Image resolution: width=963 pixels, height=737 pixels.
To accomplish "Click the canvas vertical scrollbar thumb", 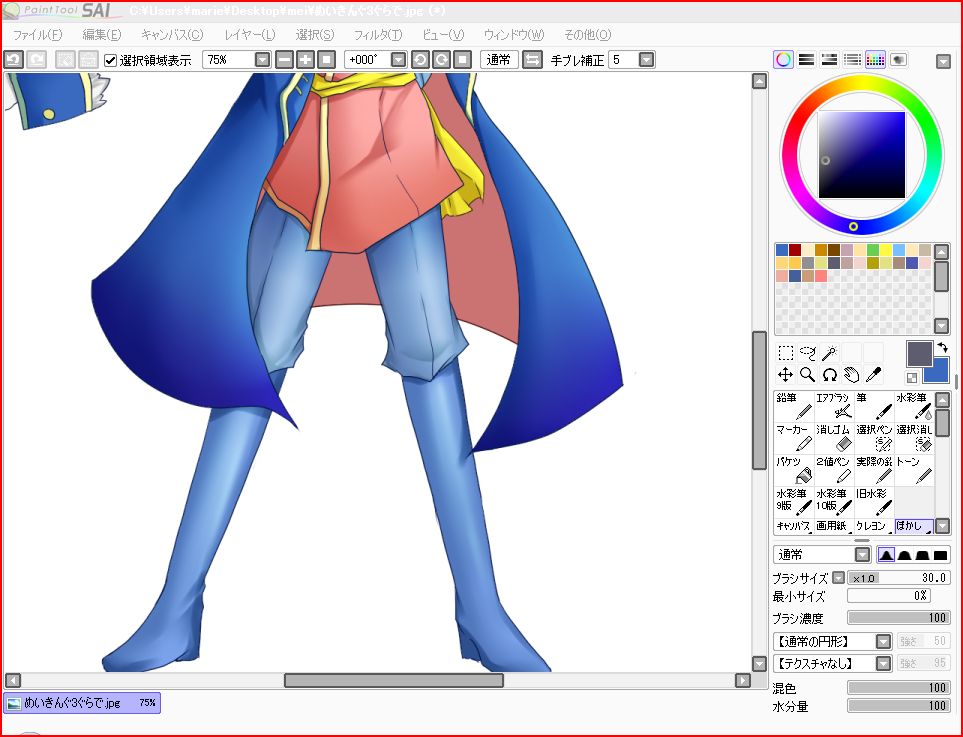I will pyautogui.click(x=760, y=400).
